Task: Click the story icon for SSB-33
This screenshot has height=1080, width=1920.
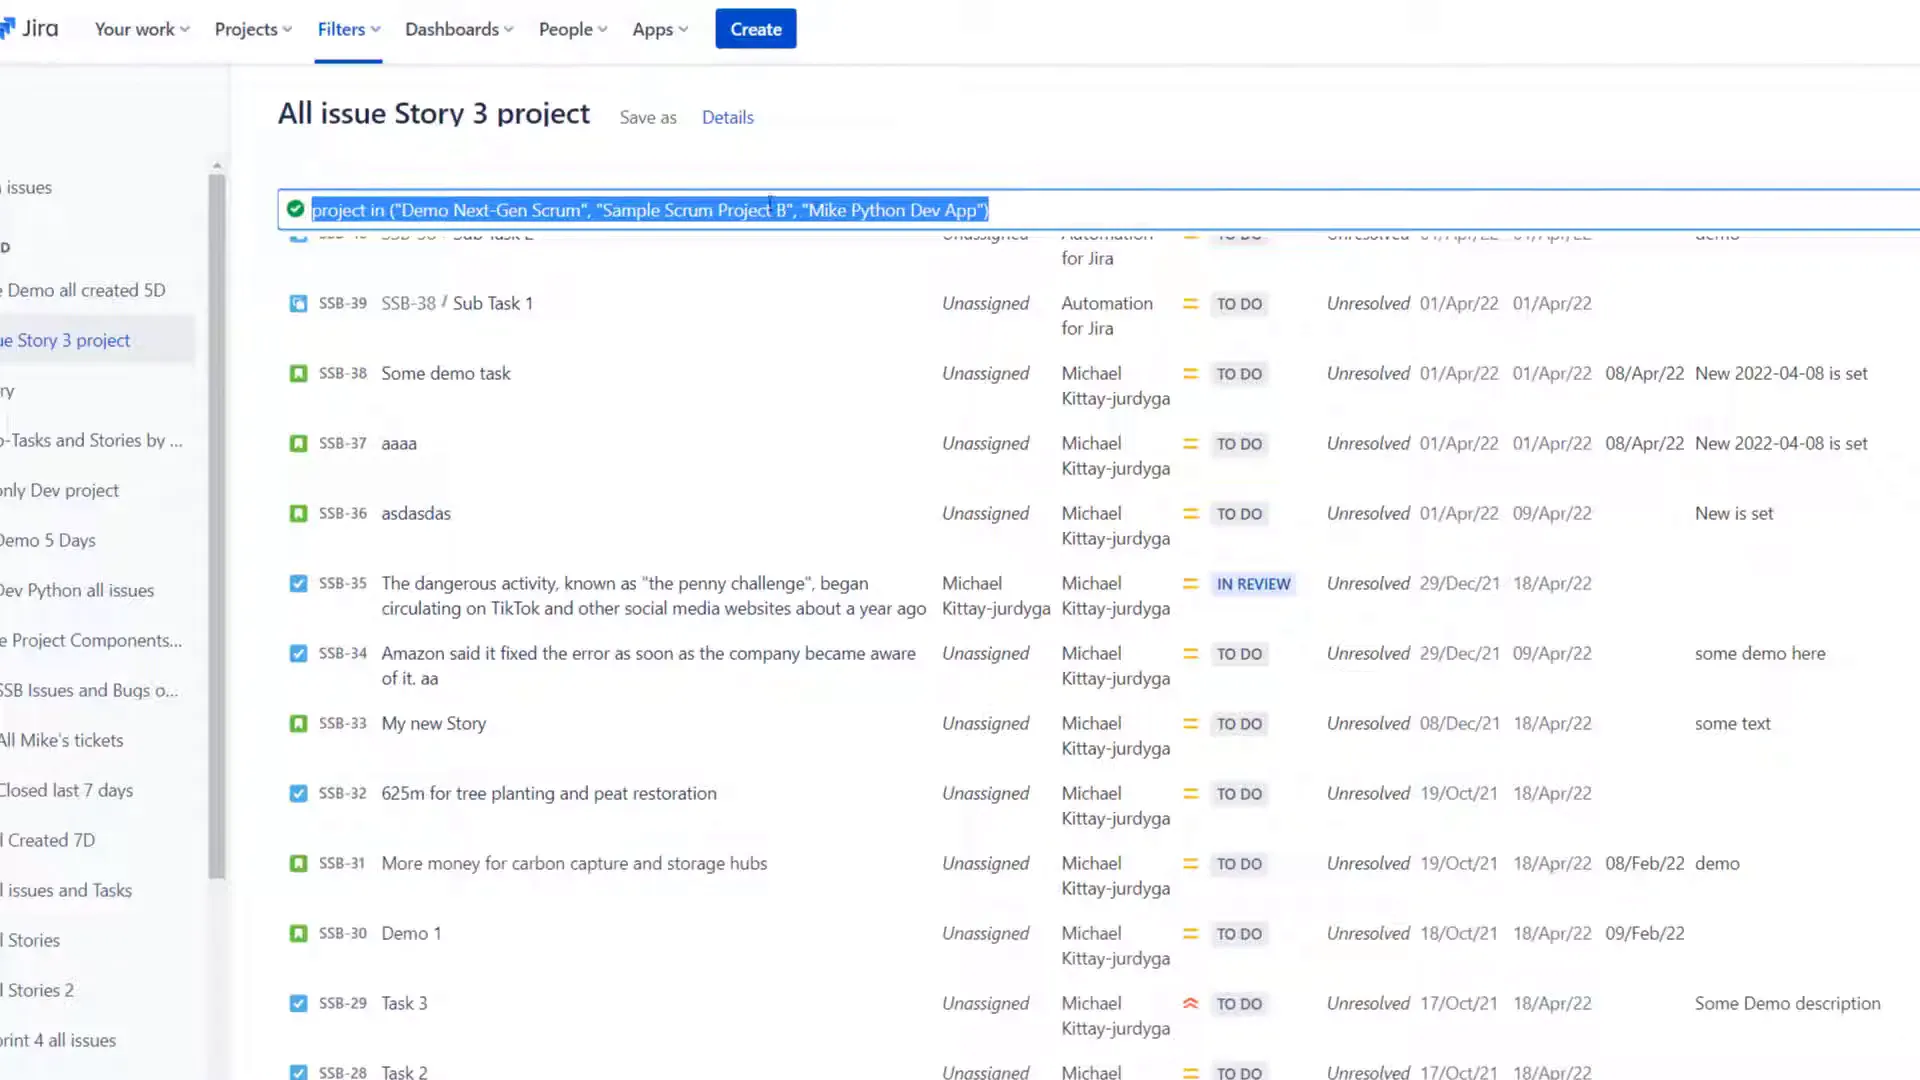Action: tap(298, 723)
